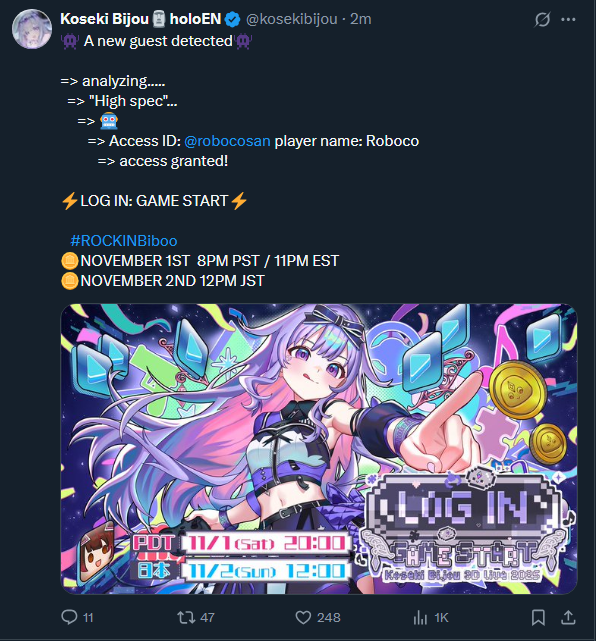The image size is (596, 641).
Task: Click the blue verified badge
Action: click(x=233, y=19)
